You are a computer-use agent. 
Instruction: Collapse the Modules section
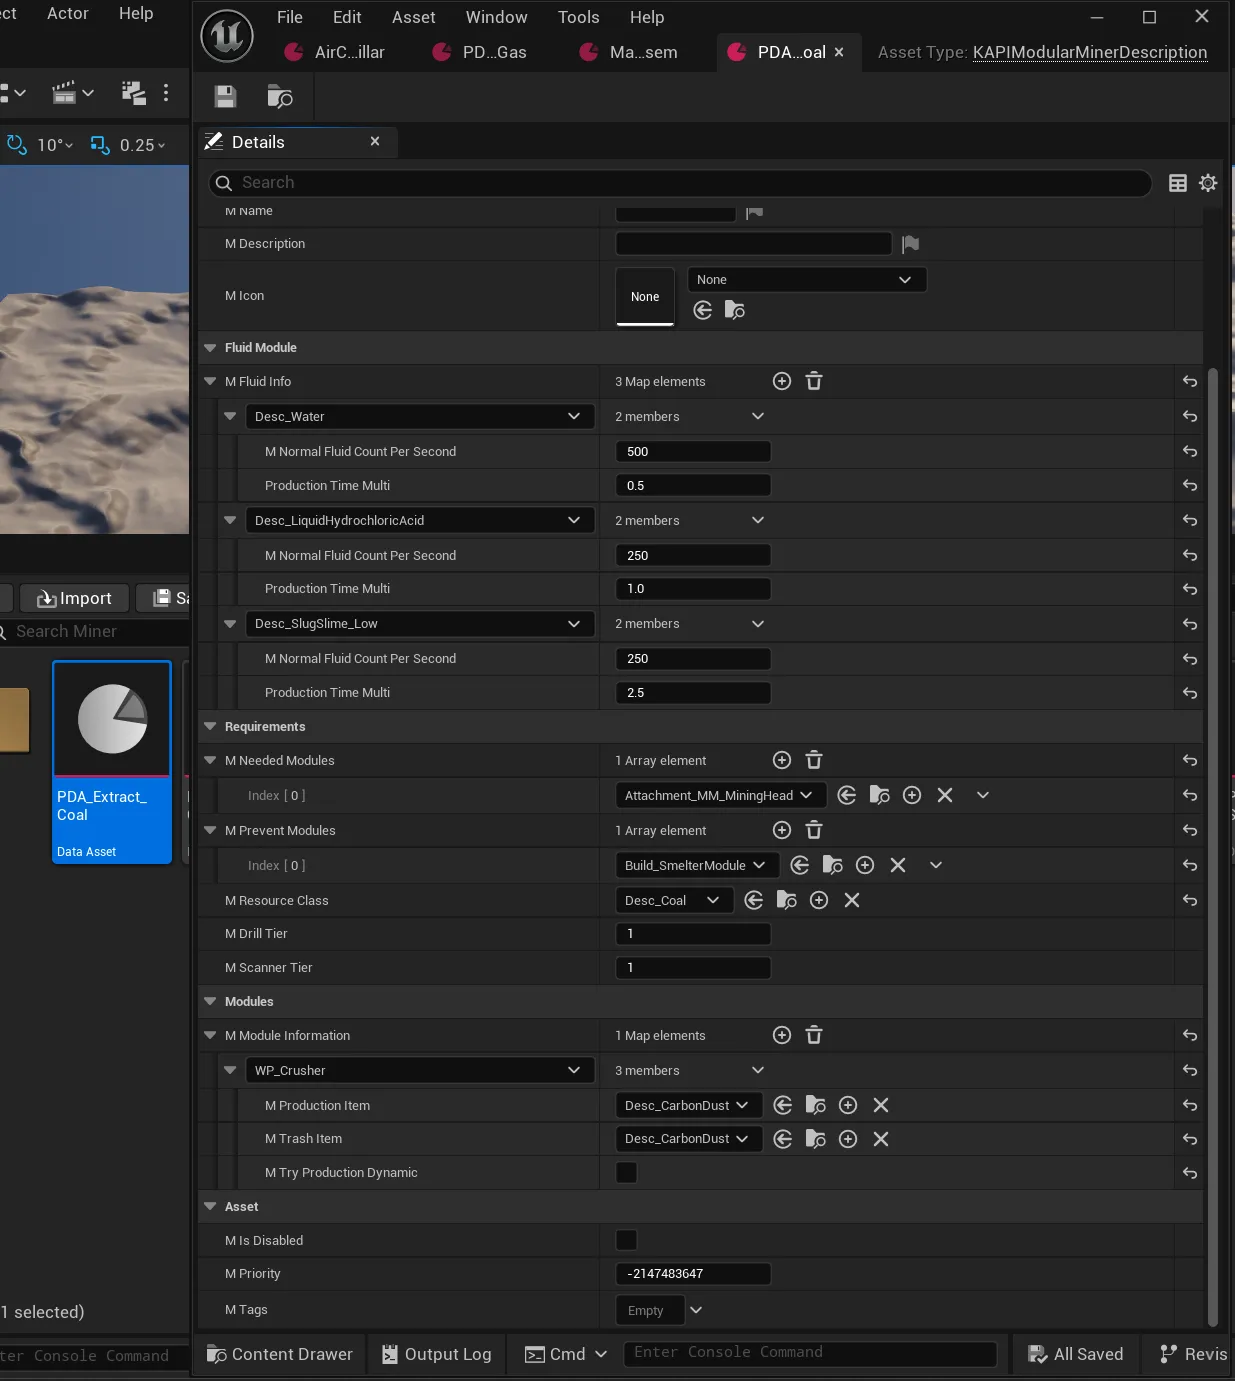210,1002
